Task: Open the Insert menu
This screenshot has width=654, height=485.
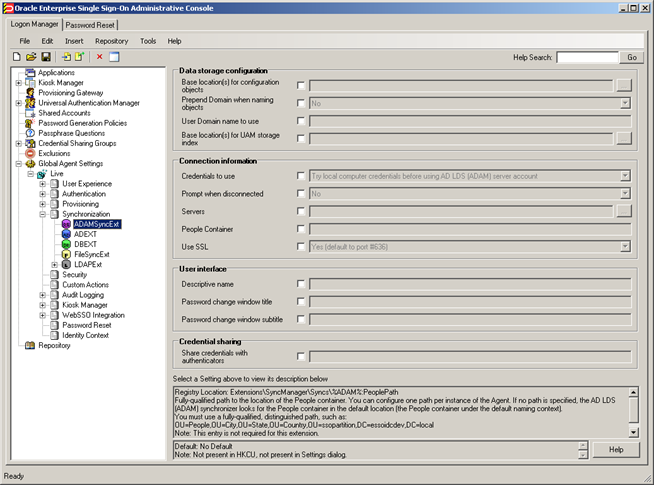Action: pos(74,41)
